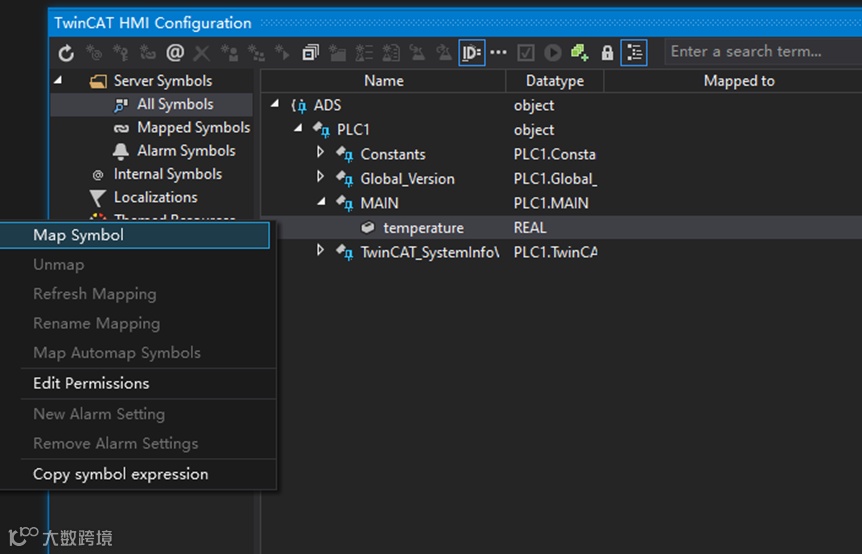This screenshot has width=862, height=554.
Task: Open Alarm Symbols in the sidebar
Action: [x=186, y=151]
